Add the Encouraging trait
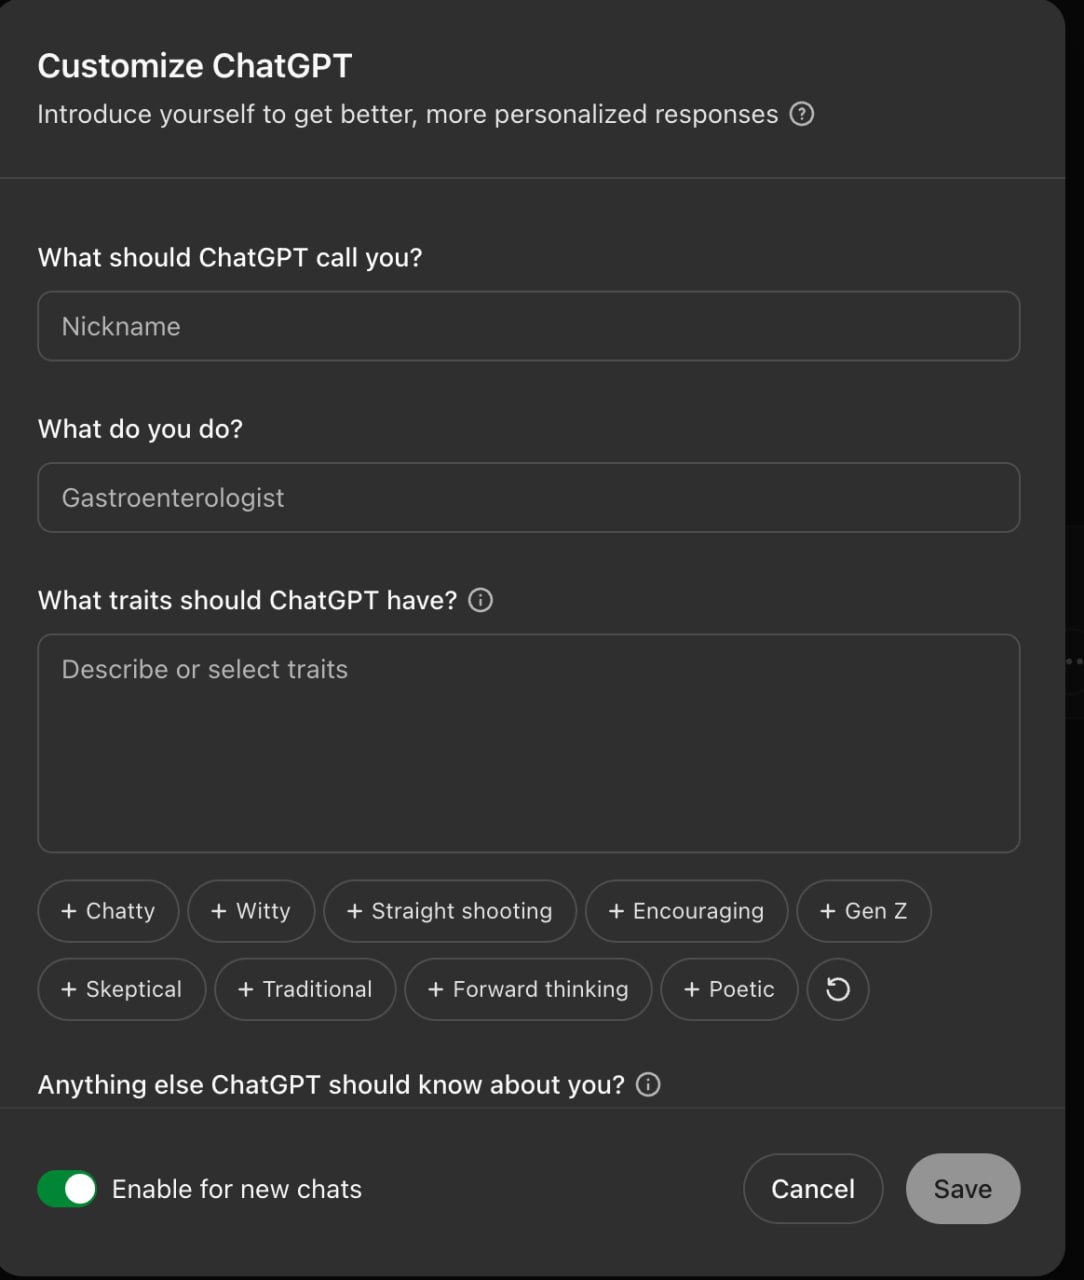This screenshot has height=1280, width=1084. click(x=686, y=911)
